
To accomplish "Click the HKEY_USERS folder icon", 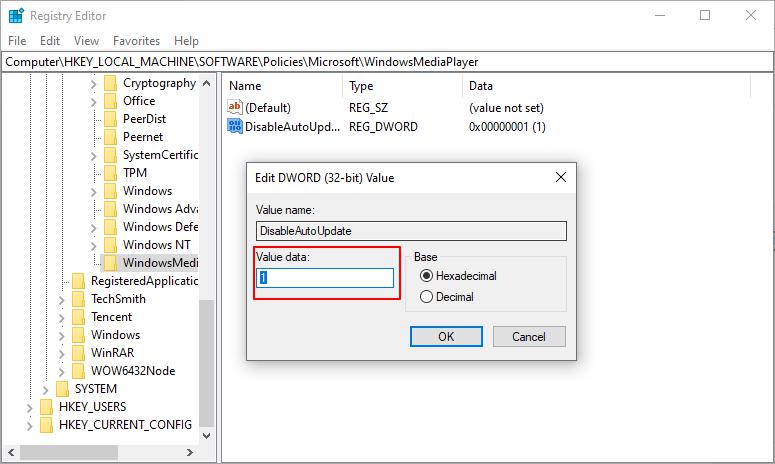I will 46,407.
